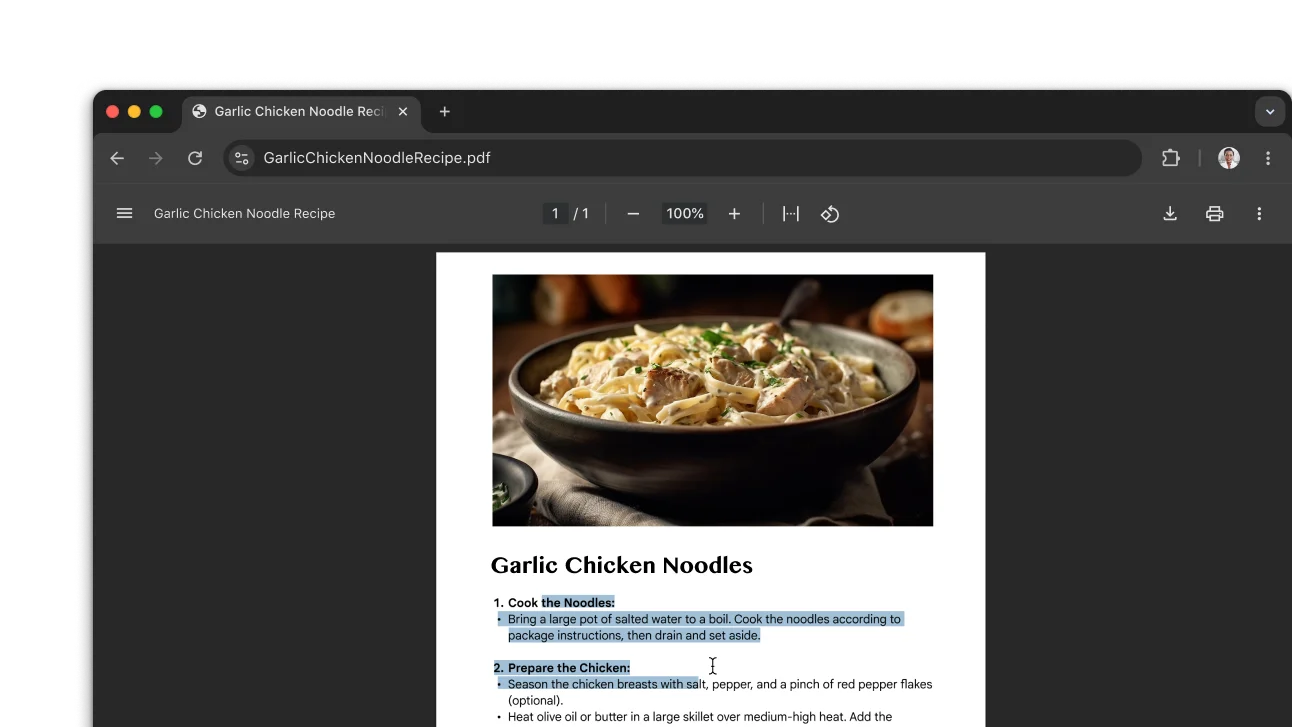Go back to the previous page

117,158
